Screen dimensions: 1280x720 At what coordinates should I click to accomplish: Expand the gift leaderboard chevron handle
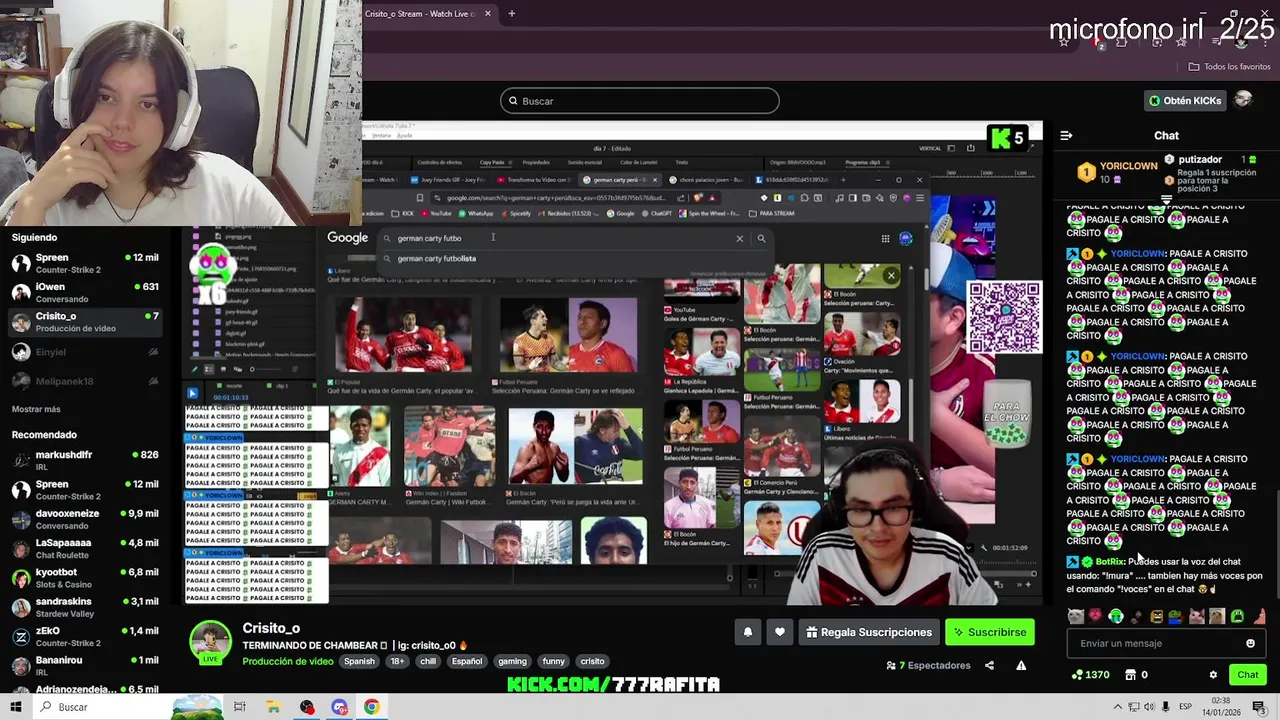point(1166,199)
